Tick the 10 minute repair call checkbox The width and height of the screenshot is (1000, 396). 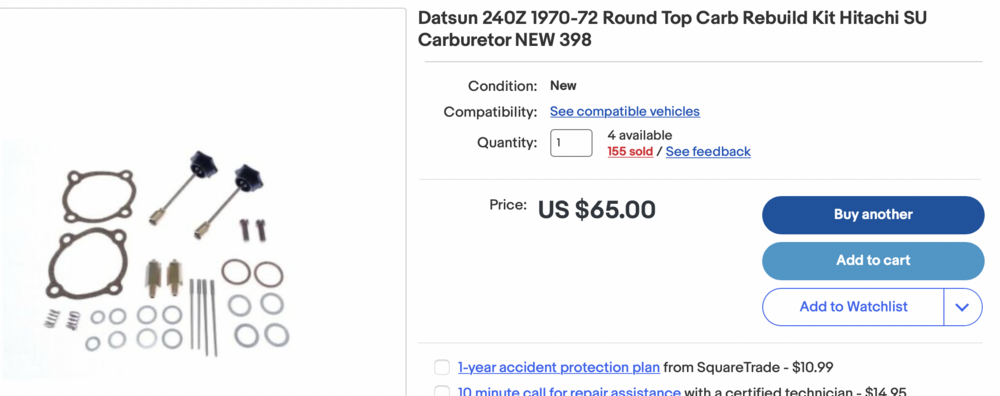tap(441, 391)
